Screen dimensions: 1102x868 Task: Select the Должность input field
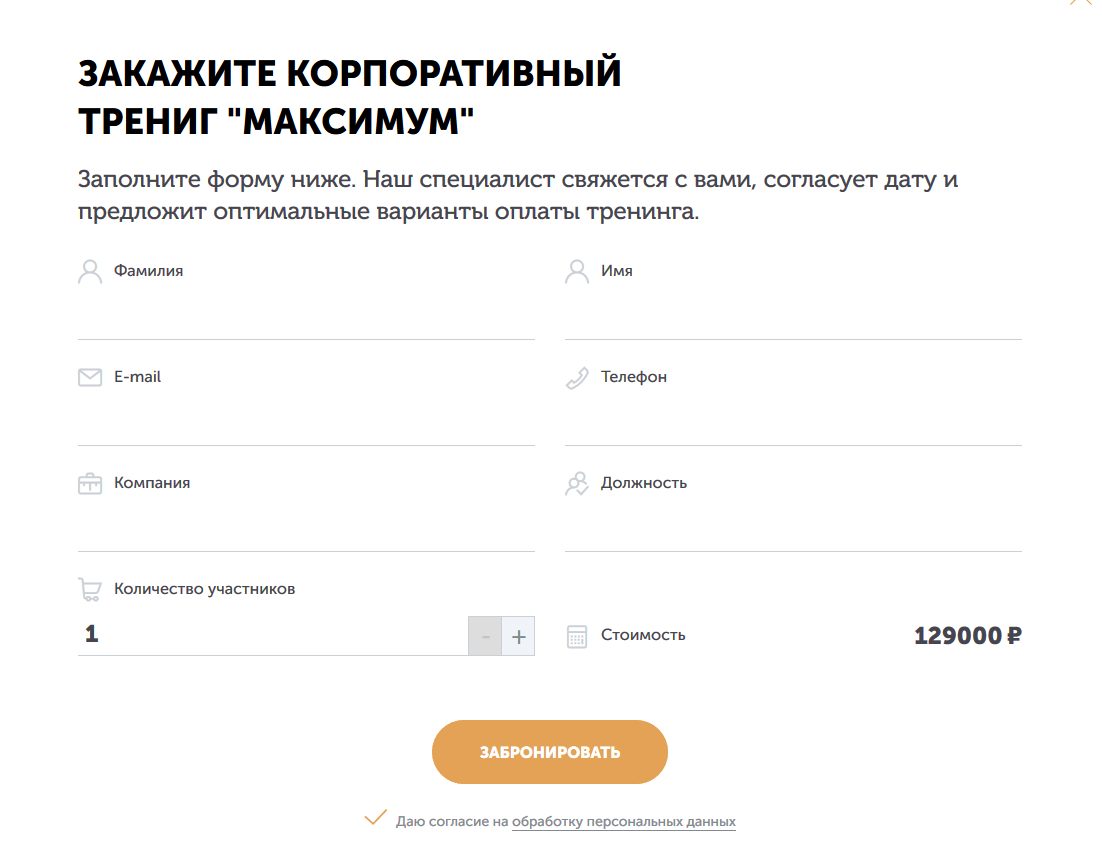click(x=793, y=527)
